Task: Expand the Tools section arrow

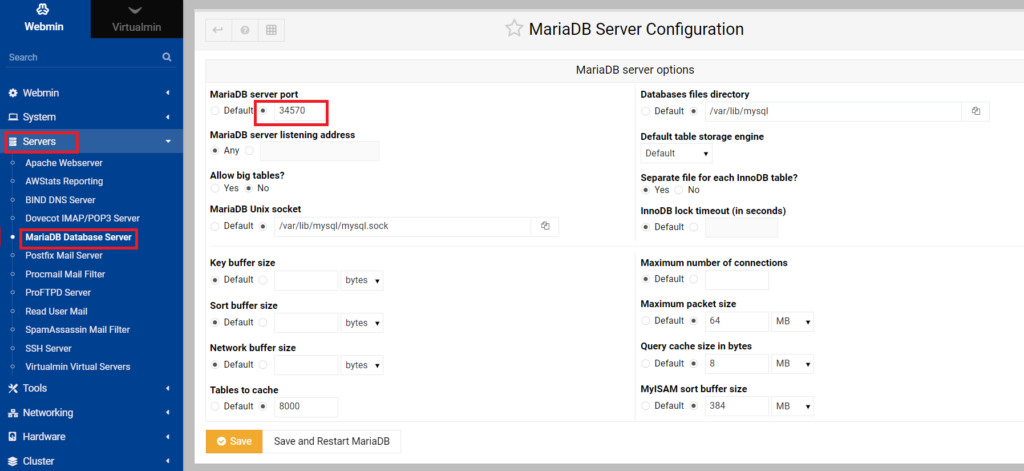Action: pyautogui.click(x=168, y=388)
